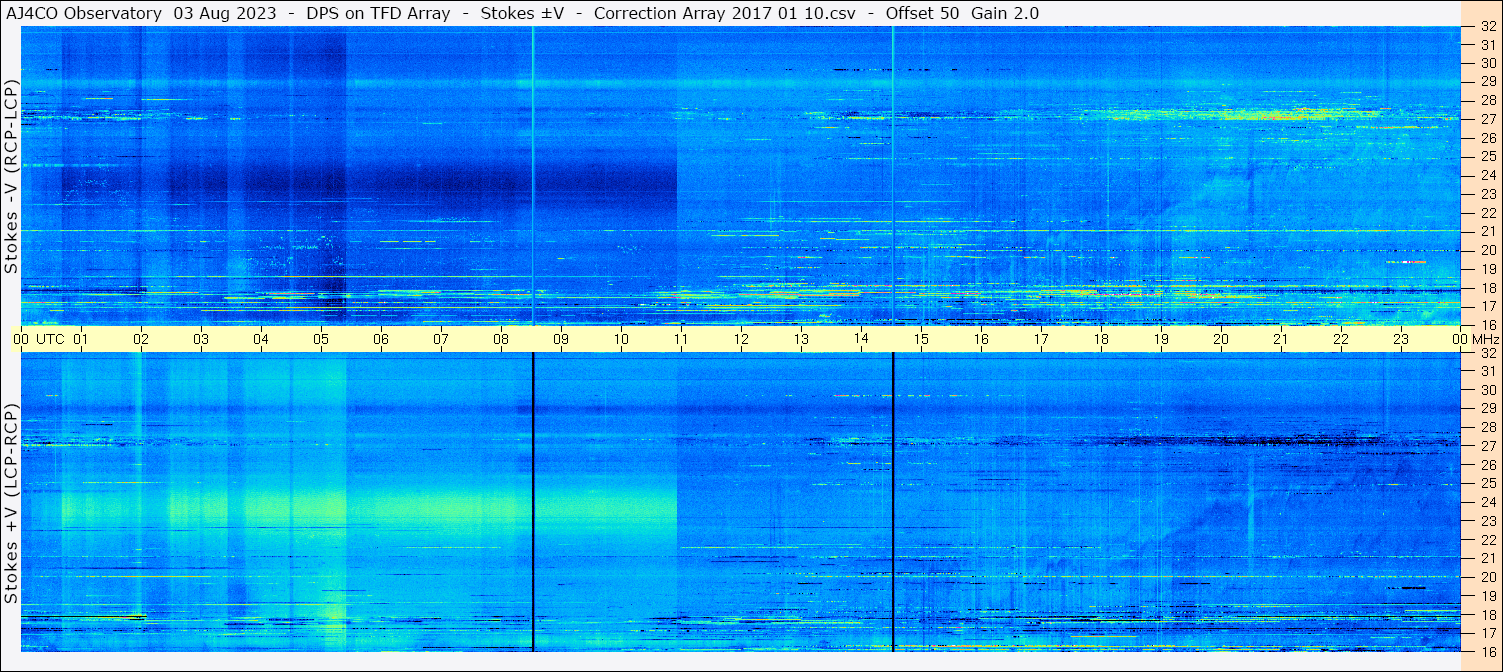Click the Stokes +V (LCP-RCP) axis title
Screen dimensions: 1503x672
tap(10, 505)
